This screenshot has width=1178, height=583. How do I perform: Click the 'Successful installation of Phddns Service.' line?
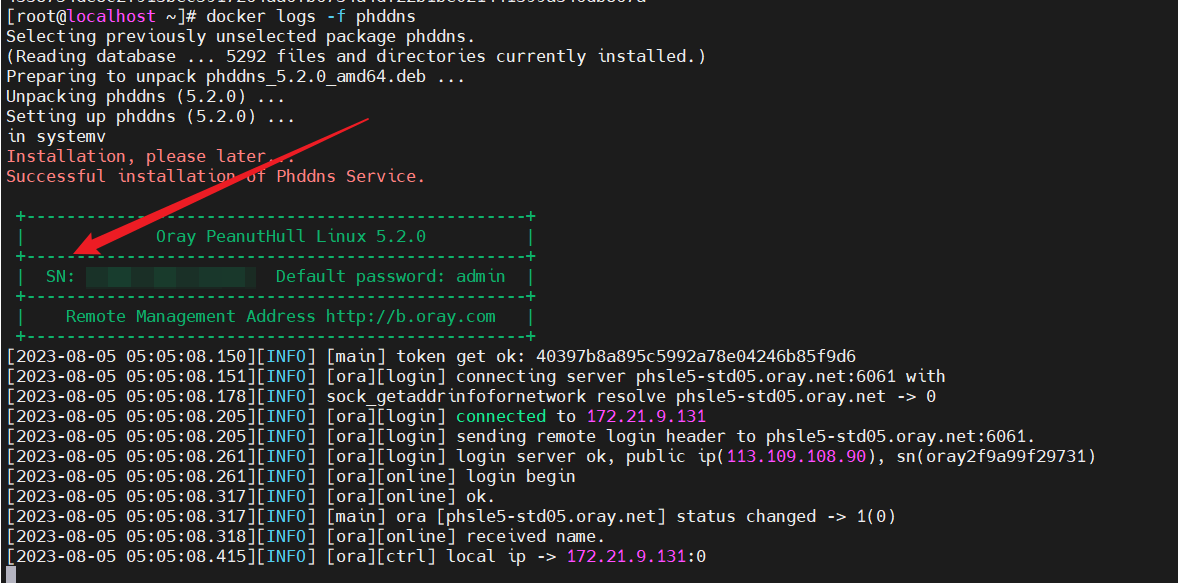pos(215,176)
